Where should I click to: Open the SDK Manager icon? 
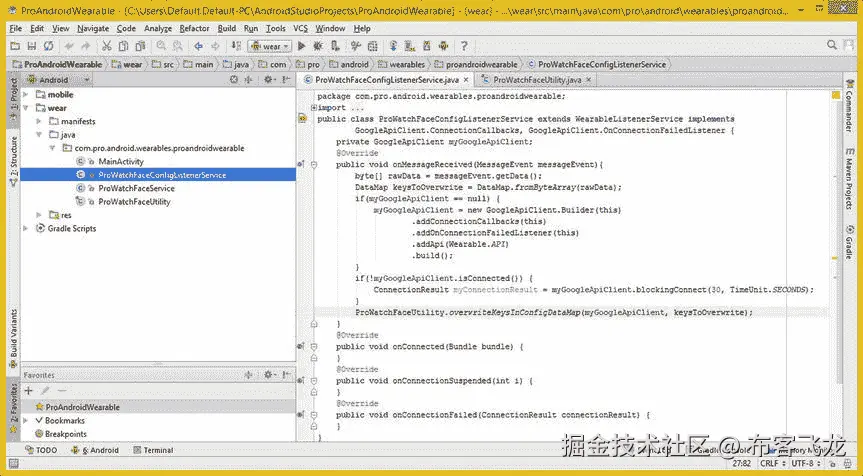(x=427, y=46)
